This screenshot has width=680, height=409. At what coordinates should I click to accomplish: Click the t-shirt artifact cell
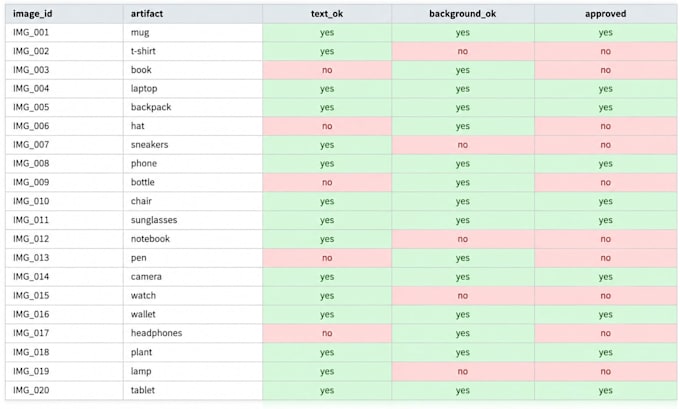[193, 51]
